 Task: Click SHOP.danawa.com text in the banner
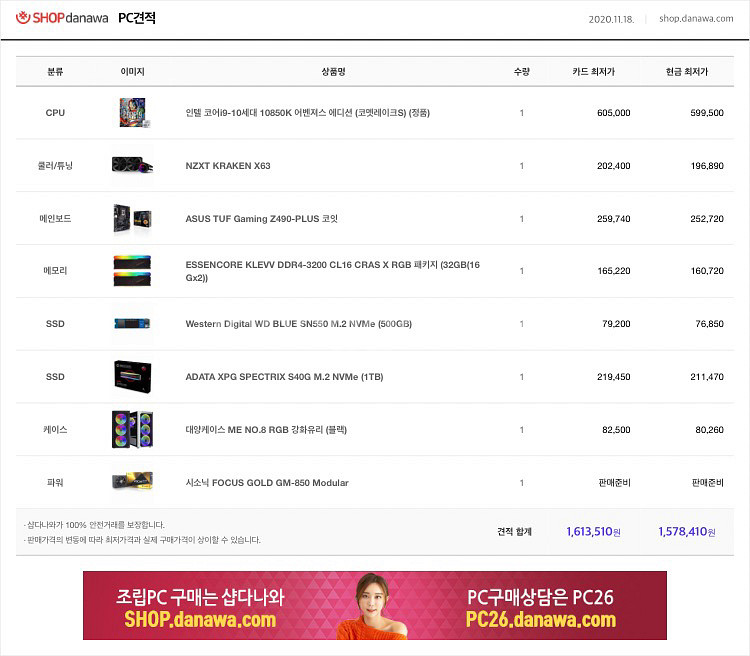coord(200,619)
